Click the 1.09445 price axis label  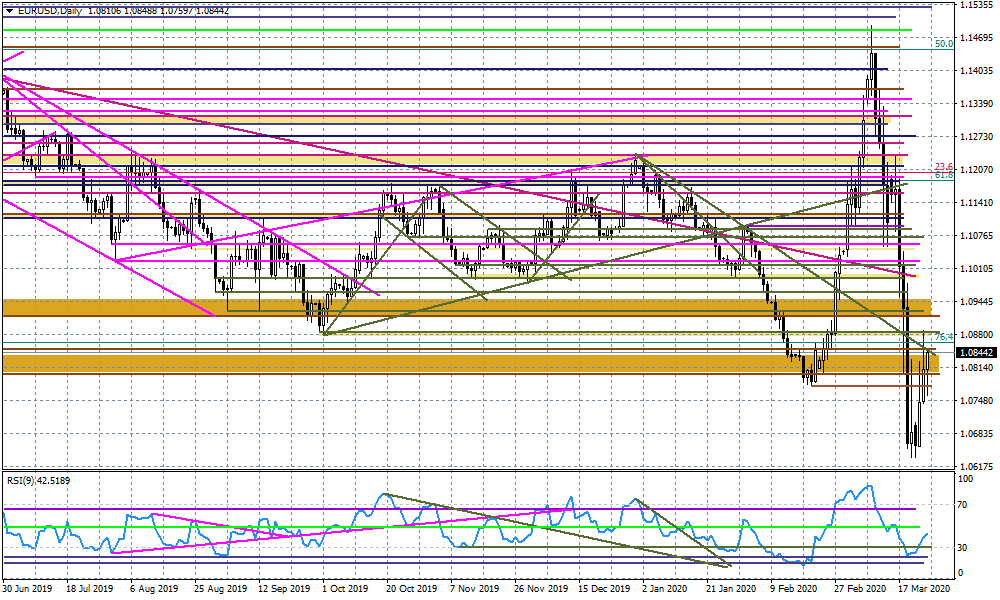976,302
